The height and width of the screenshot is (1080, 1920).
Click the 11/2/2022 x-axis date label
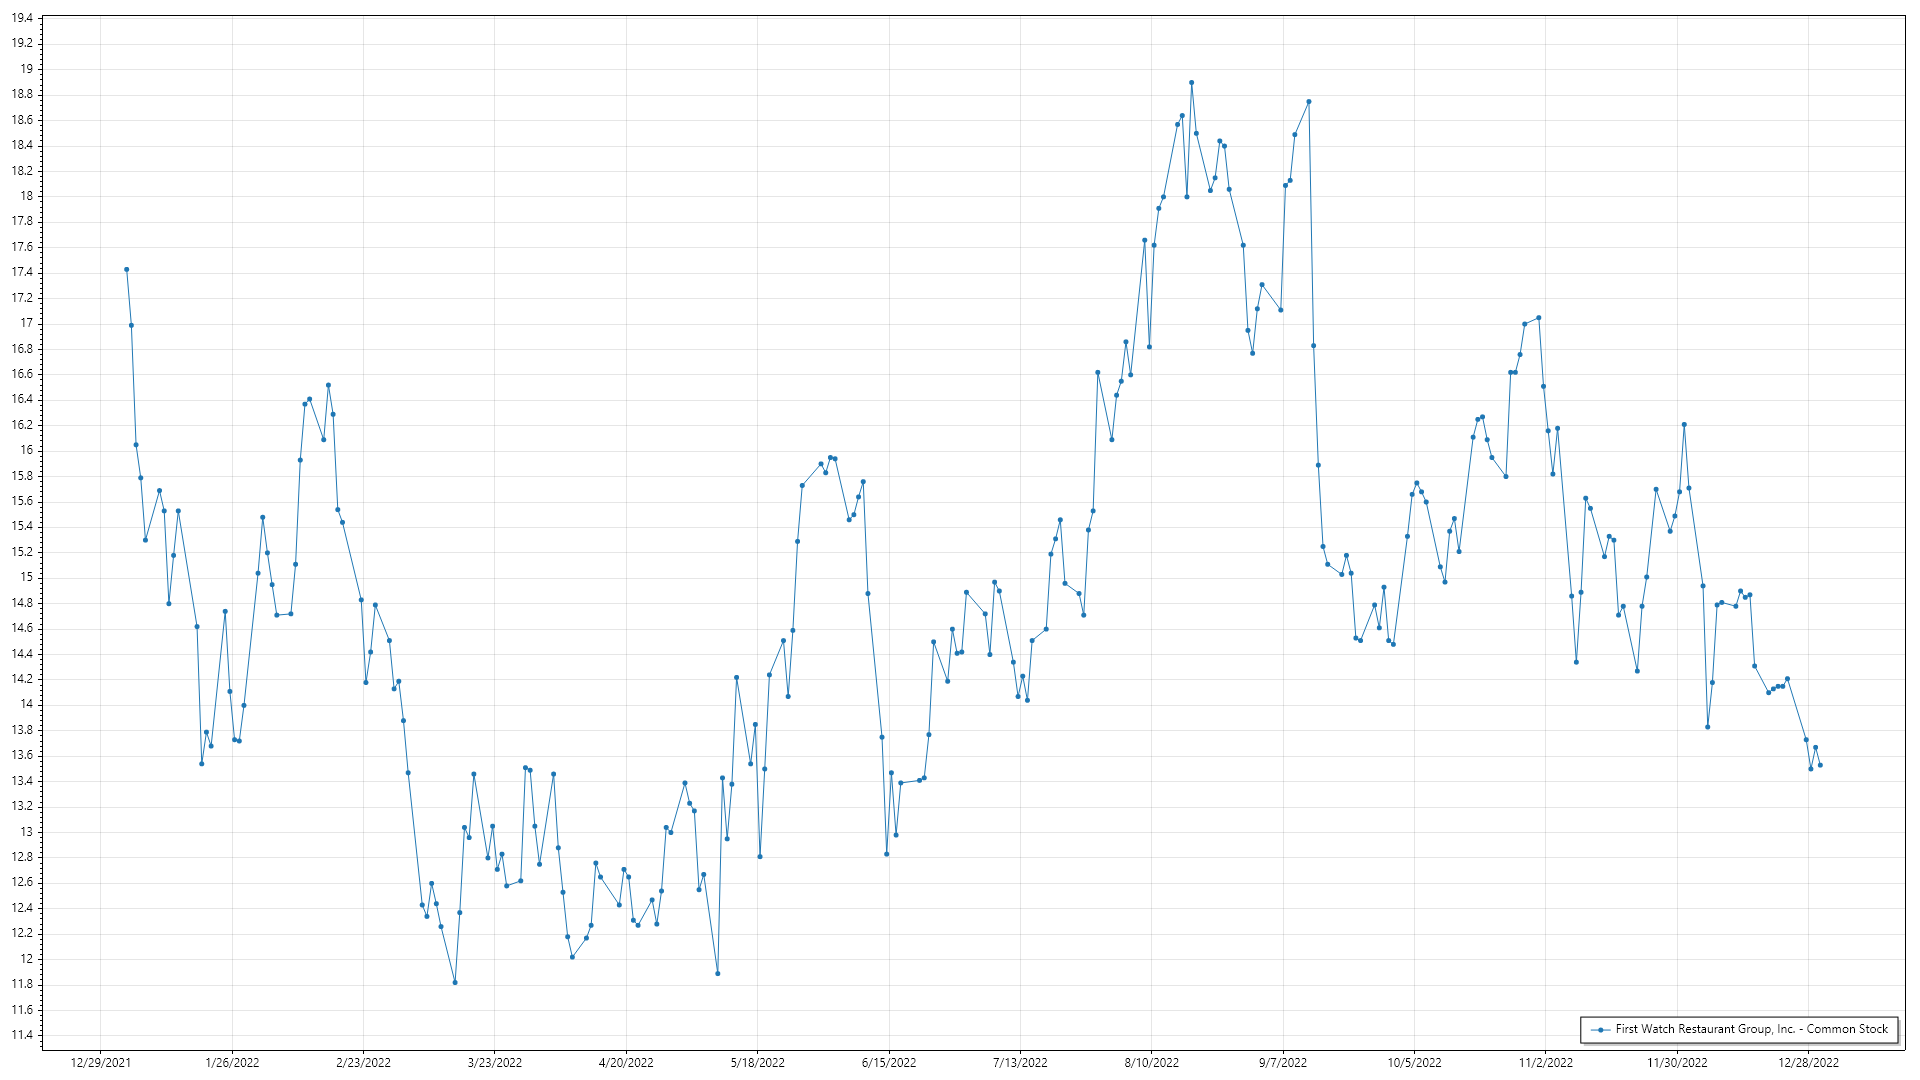coord(1545,1062)
